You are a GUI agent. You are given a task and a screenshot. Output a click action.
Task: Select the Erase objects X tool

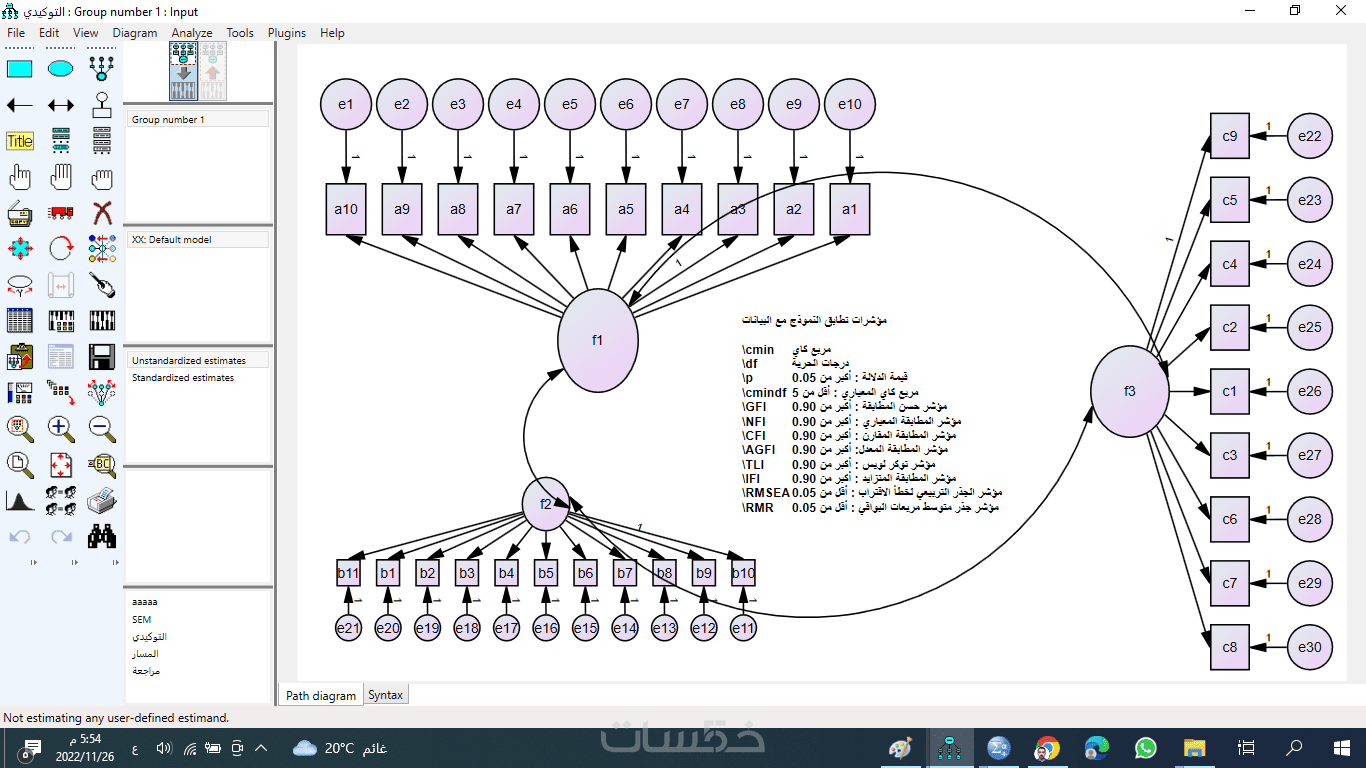101,212
